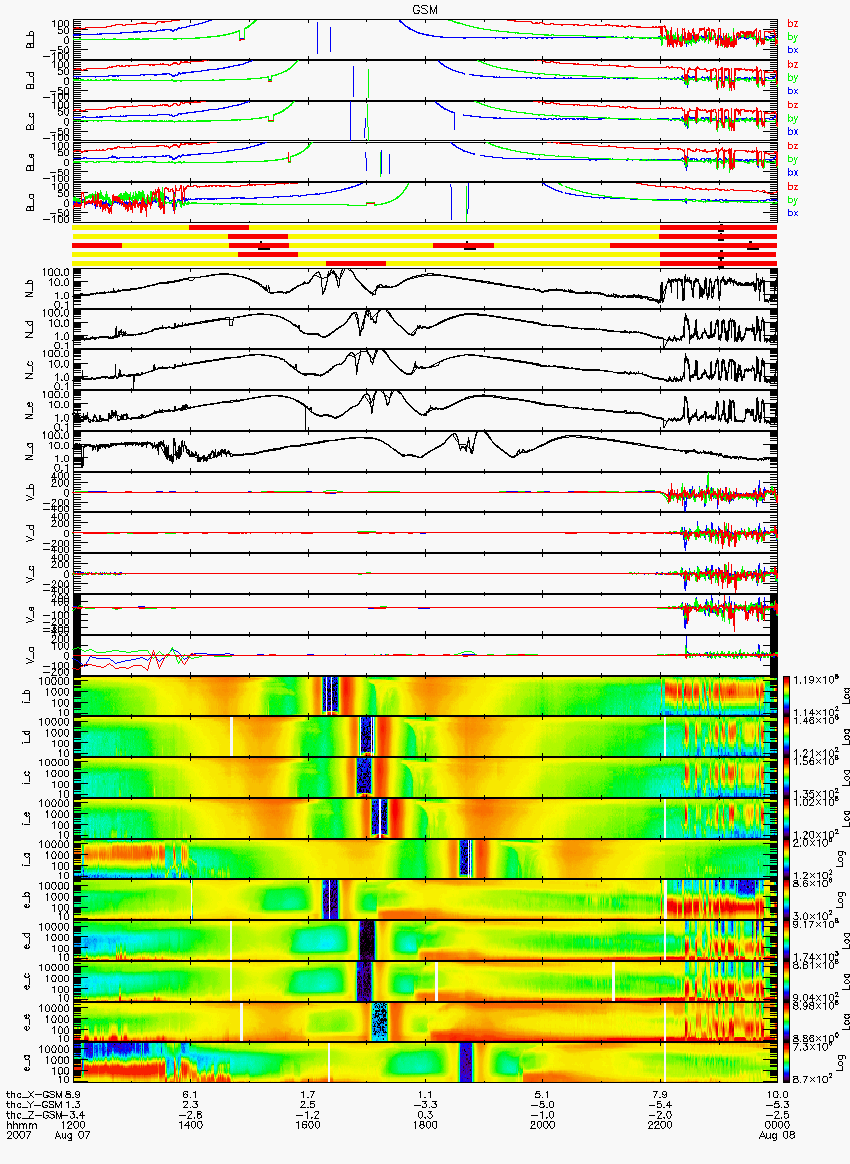Click the thc_Z-GSM row label
The width and height of the screenshot is (850, 1164).
coord(34,1115)
